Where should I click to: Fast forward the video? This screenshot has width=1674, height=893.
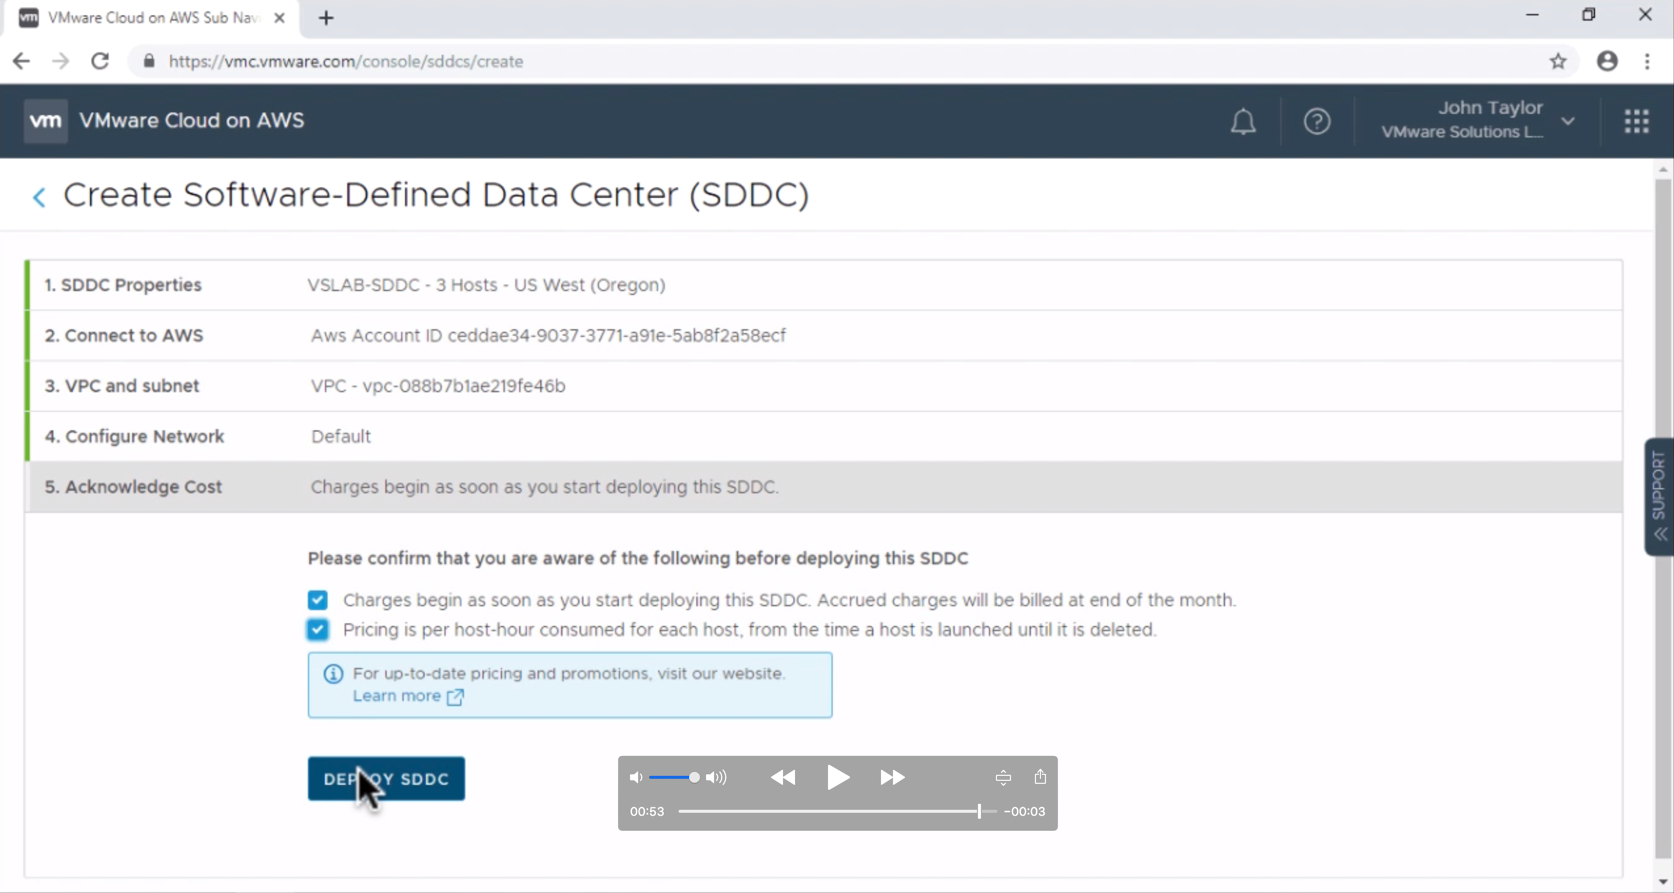coord(892,777)
